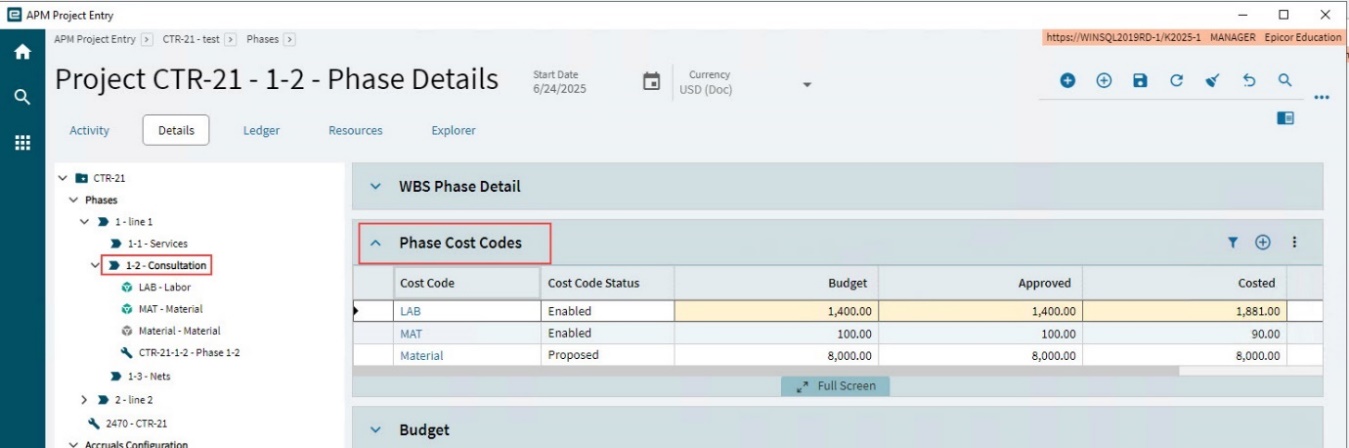Select 2470 - CTR-21 tree item
The height and width of the screenshot is (448, 1349).
click(135, 422)
